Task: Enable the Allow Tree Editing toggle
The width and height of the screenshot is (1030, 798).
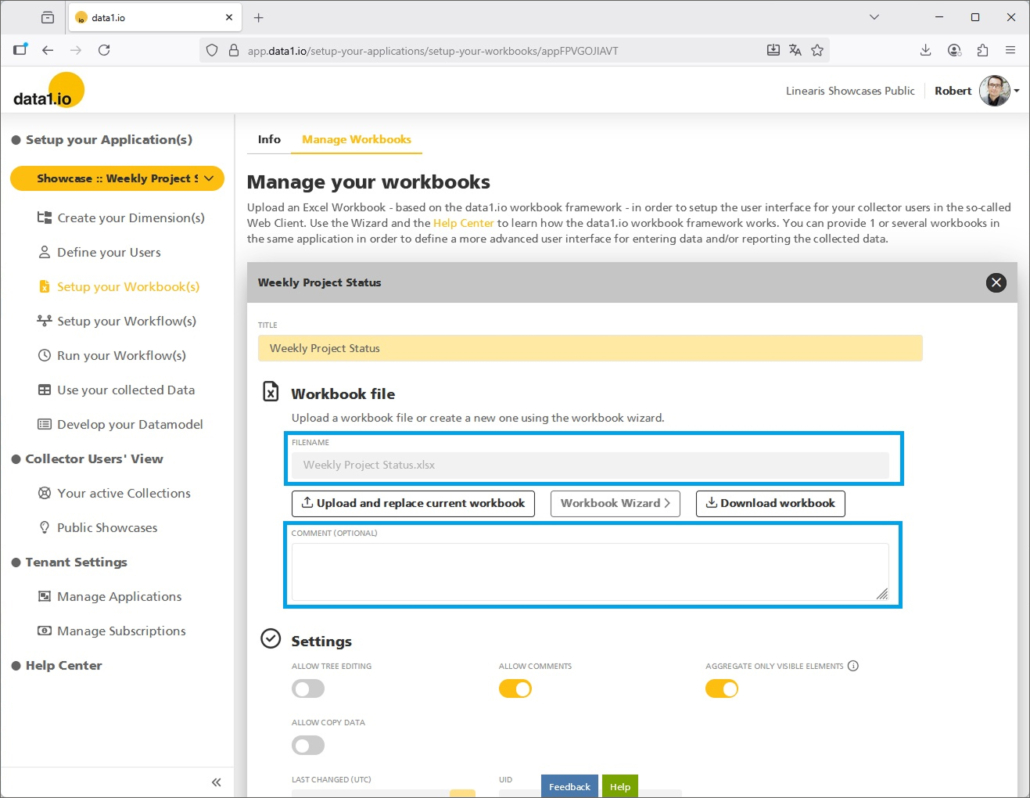Action: click(308, 688)
